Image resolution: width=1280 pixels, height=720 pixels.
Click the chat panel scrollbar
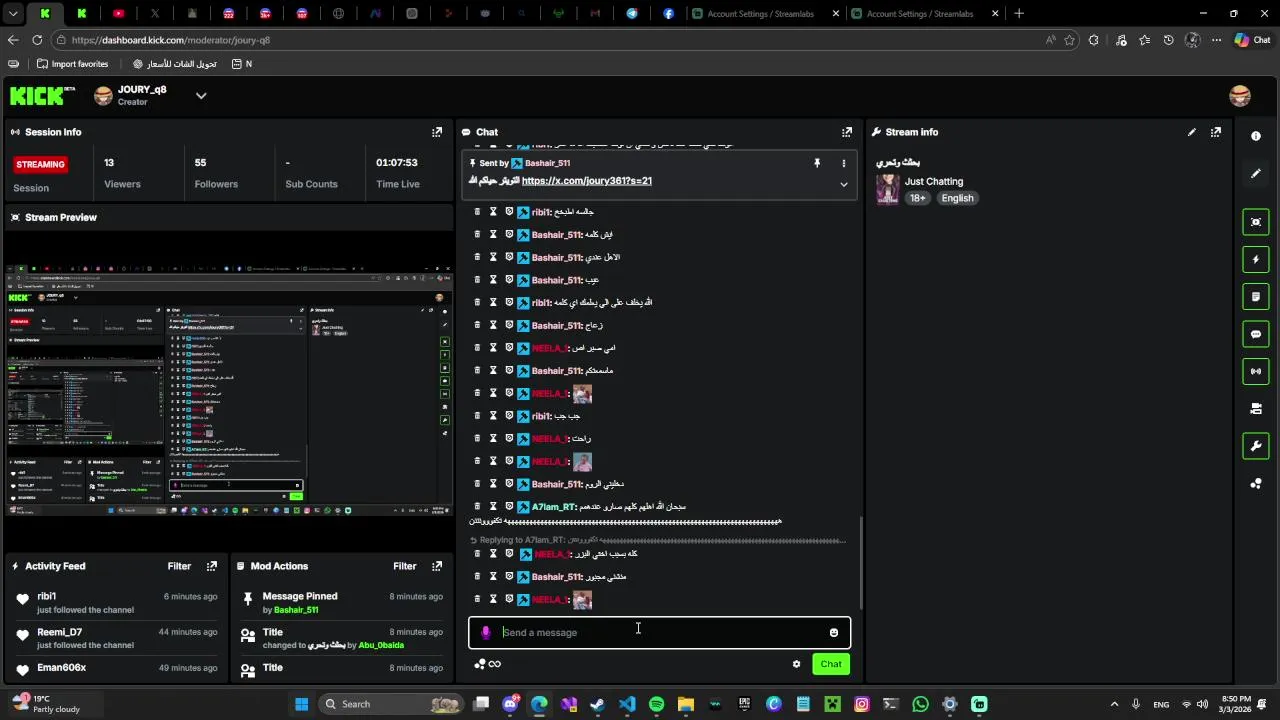click(860, 565)
